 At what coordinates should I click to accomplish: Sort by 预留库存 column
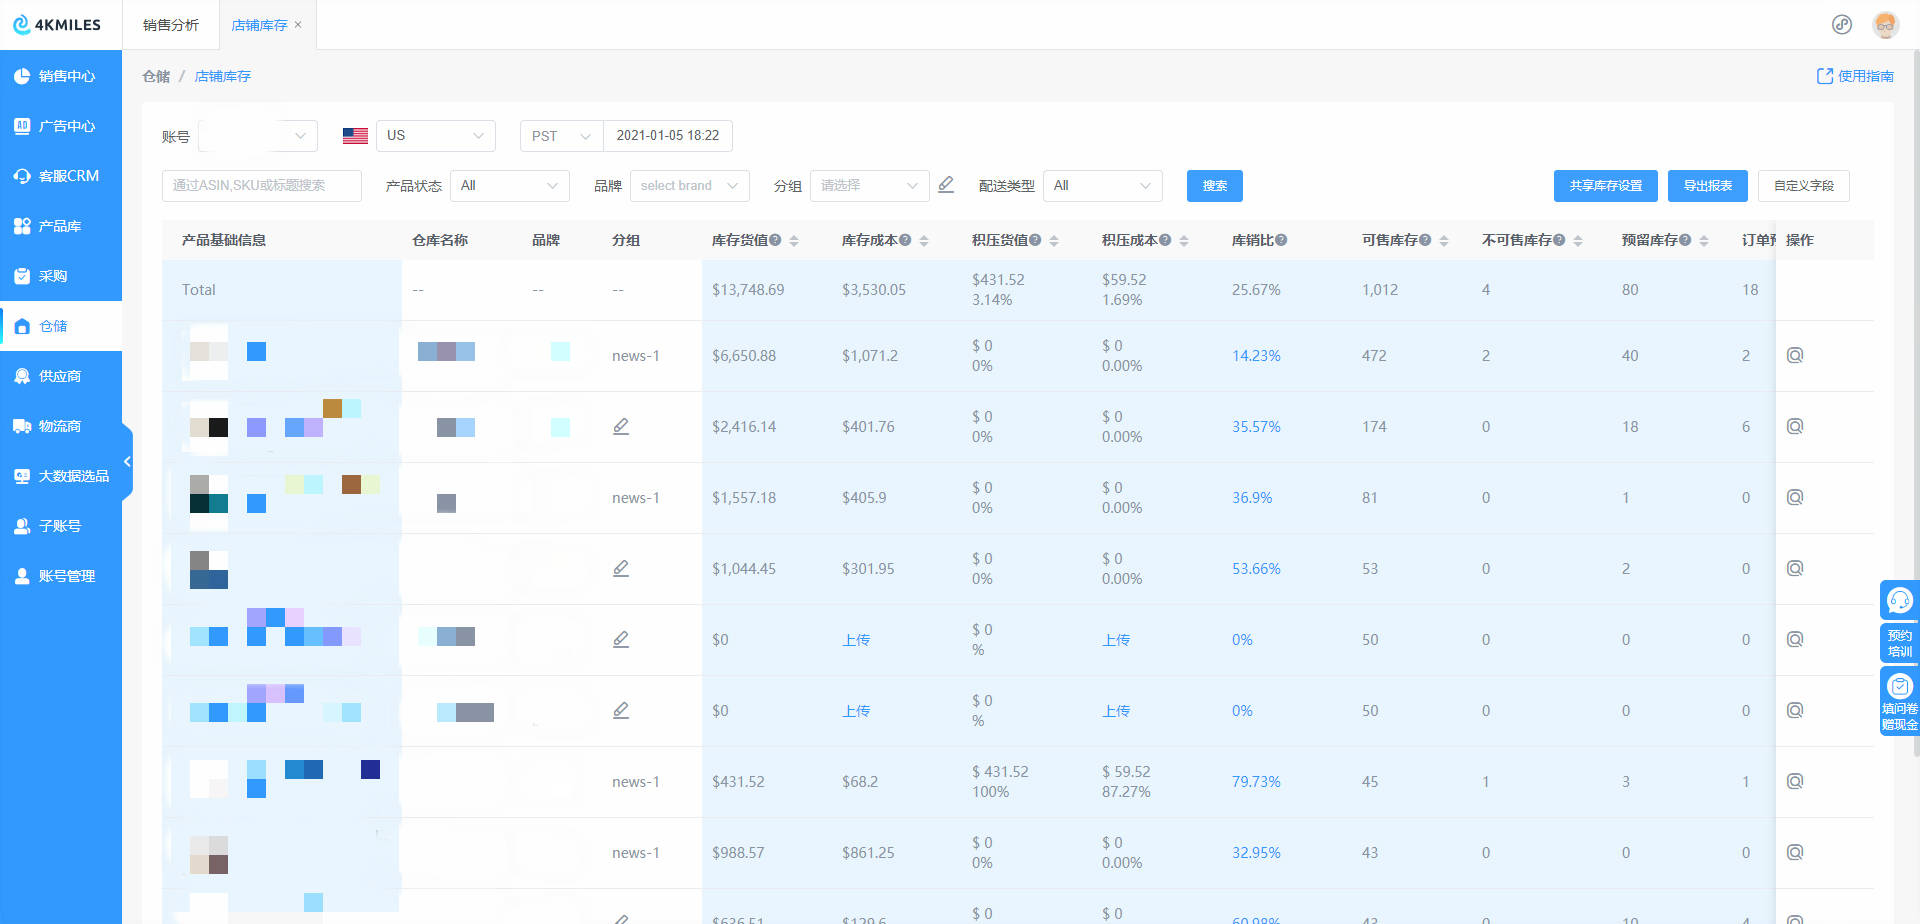point(1704,241)
